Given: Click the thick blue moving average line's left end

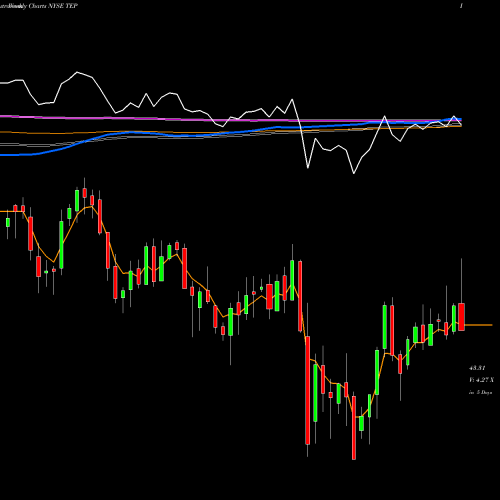Looking at the screenshot, I should pyautogui.click(x=2, y=155).
